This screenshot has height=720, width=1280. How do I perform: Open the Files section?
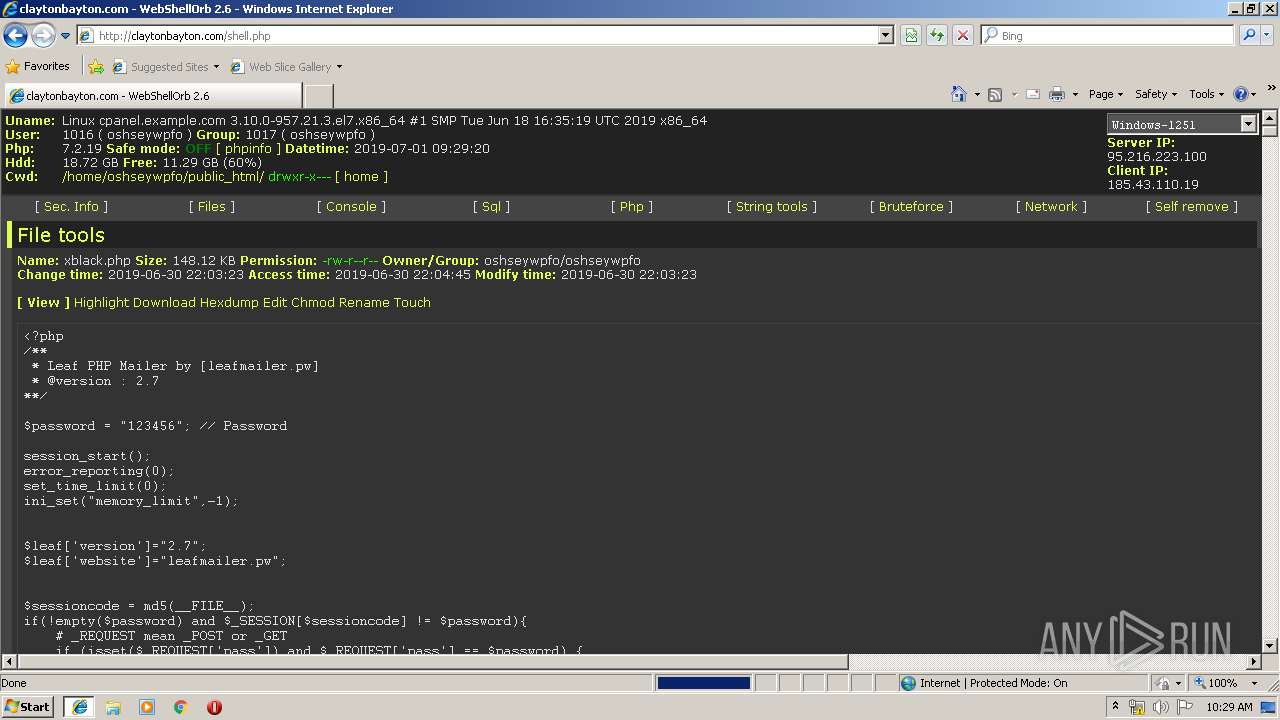212,206
